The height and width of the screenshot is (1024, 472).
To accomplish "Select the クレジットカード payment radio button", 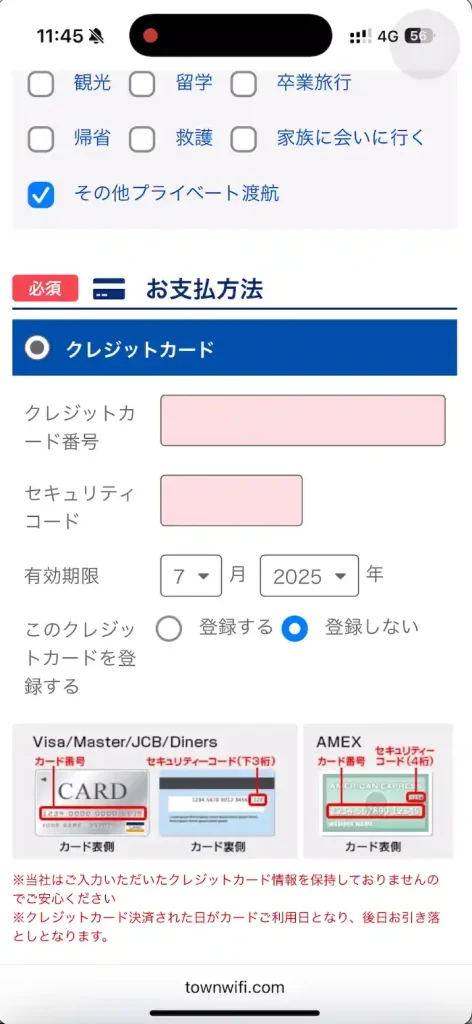I will 37,348.
